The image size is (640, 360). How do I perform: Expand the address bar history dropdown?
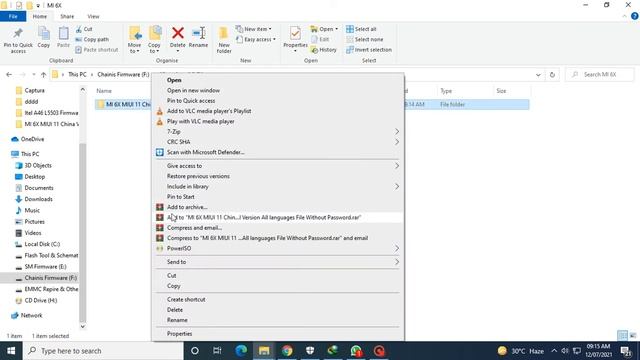(x=538, y=75)
